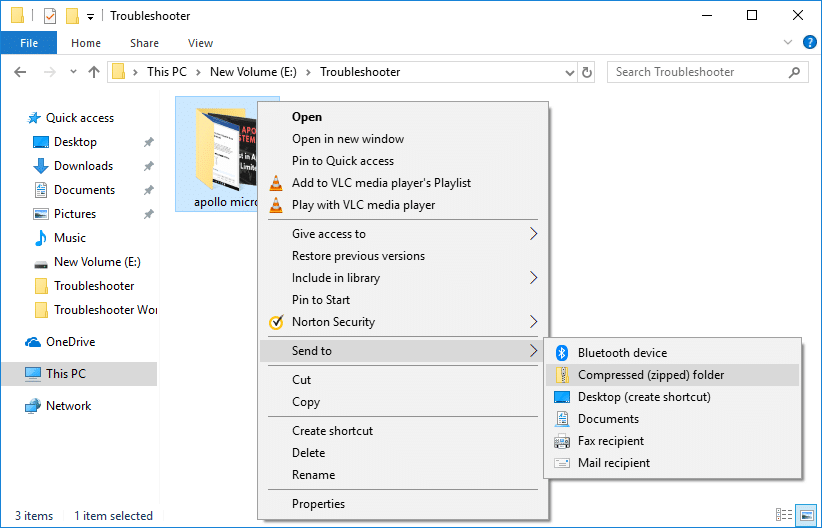Go up one folder level
822x528 pixels.
[x=94, y=72]
